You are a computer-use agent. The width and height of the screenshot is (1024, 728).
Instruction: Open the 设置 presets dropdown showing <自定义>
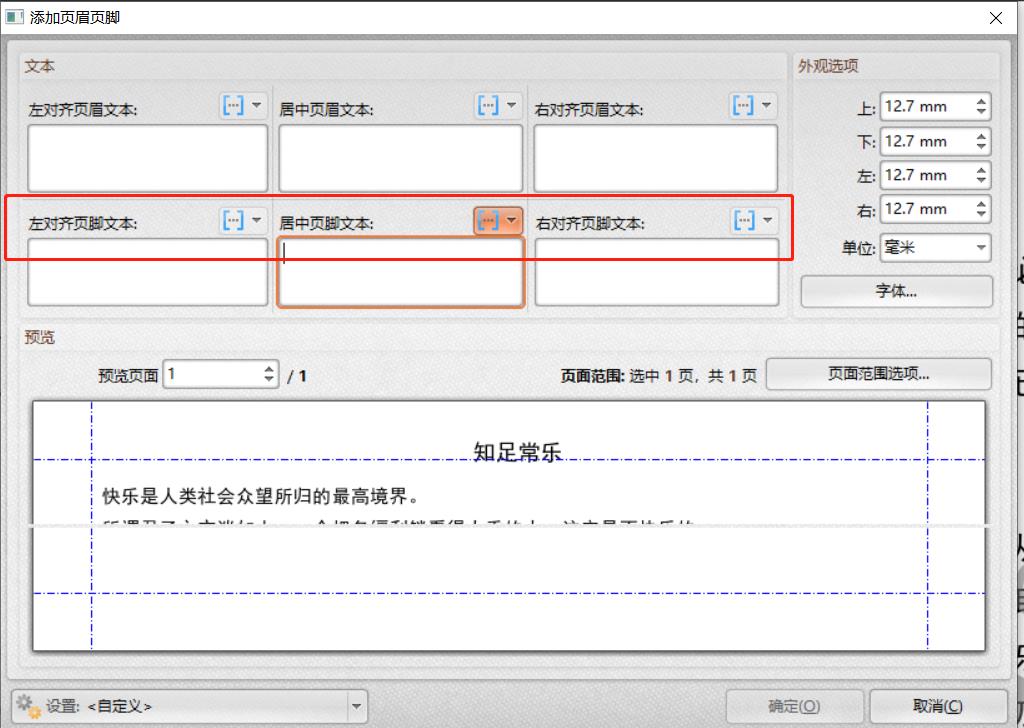[190, 706]
